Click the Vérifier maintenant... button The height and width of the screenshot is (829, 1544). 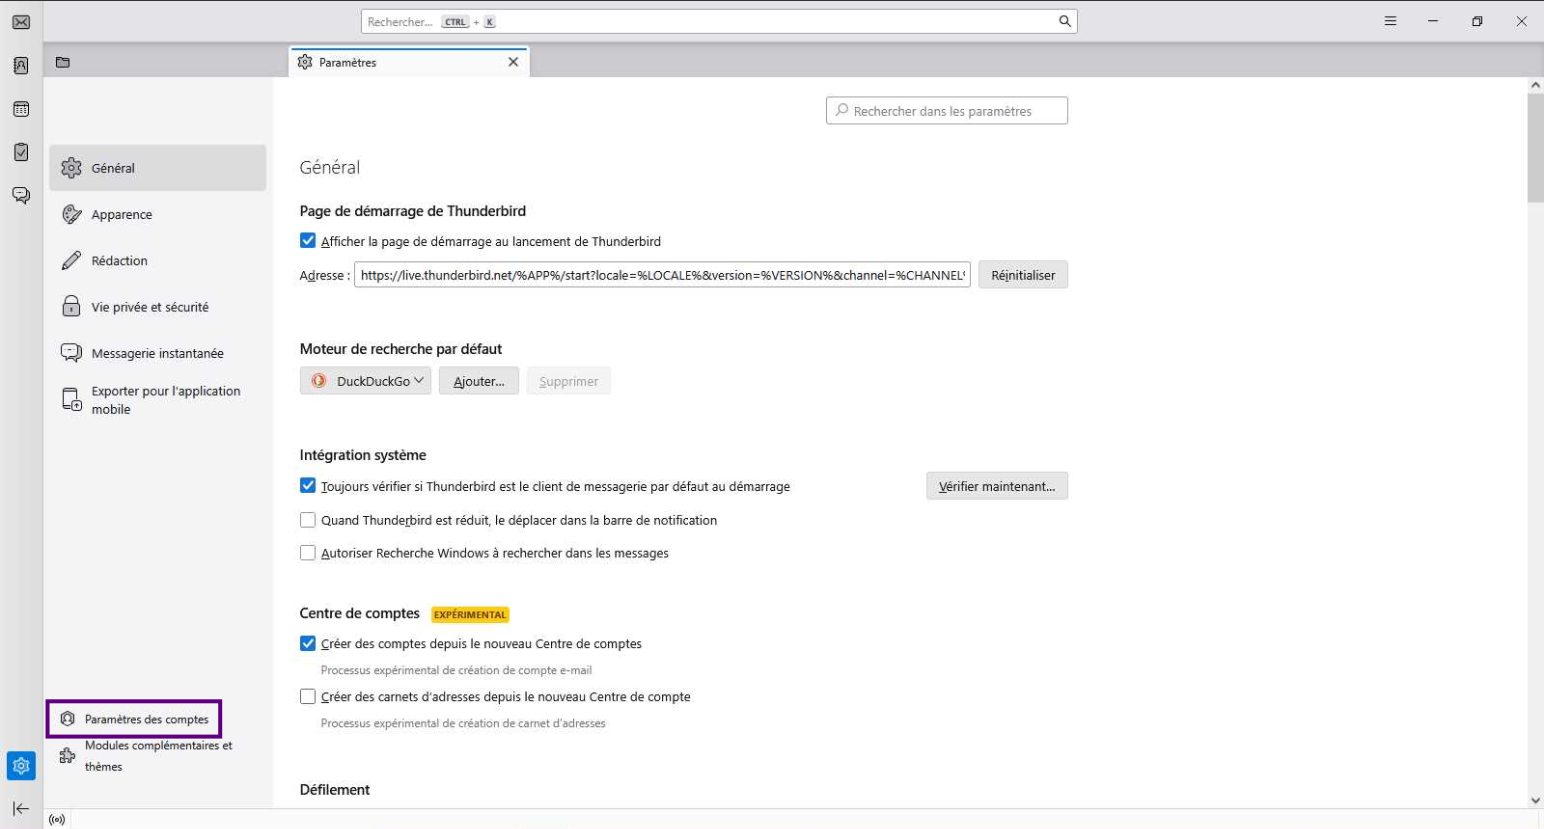tap(997, 486)
